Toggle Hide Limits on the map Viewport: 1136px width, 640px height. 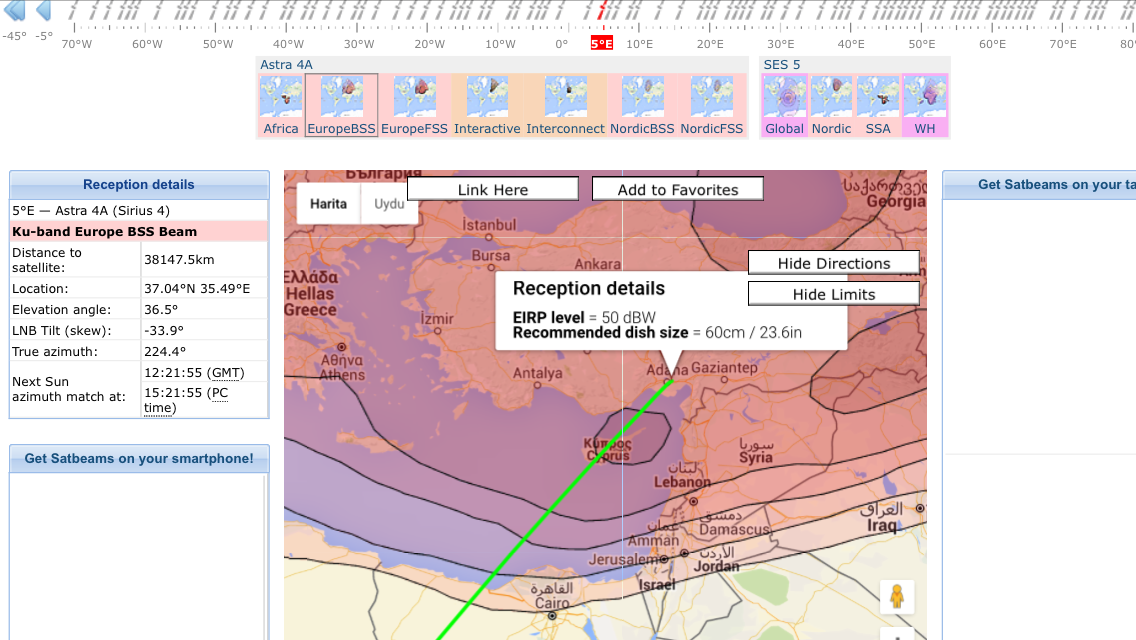(833, 294)
